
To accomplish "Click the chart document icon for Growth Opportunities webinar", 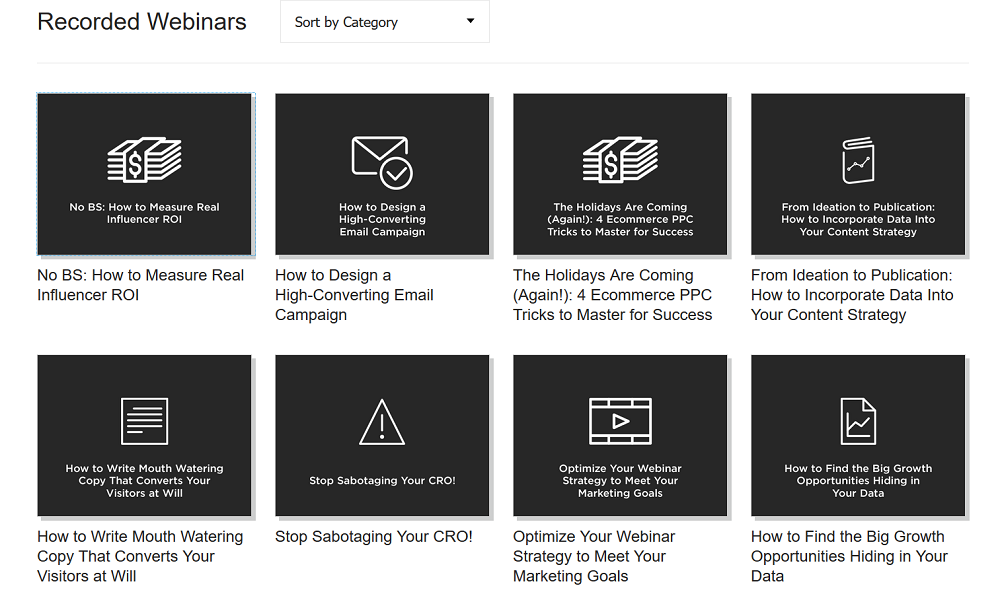I will tap(858, 421).
